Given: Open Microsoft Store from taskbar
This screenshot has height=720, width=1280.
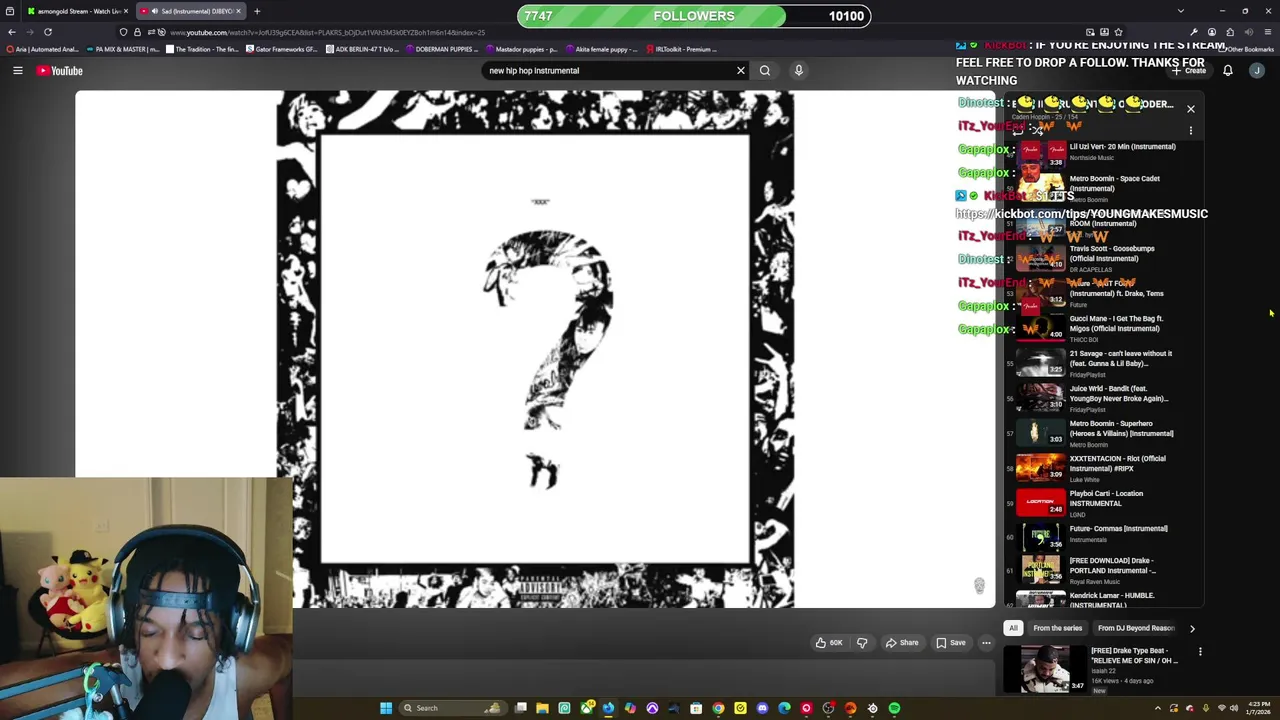Looking at the screenshot, I should click(x=696, y=708).
